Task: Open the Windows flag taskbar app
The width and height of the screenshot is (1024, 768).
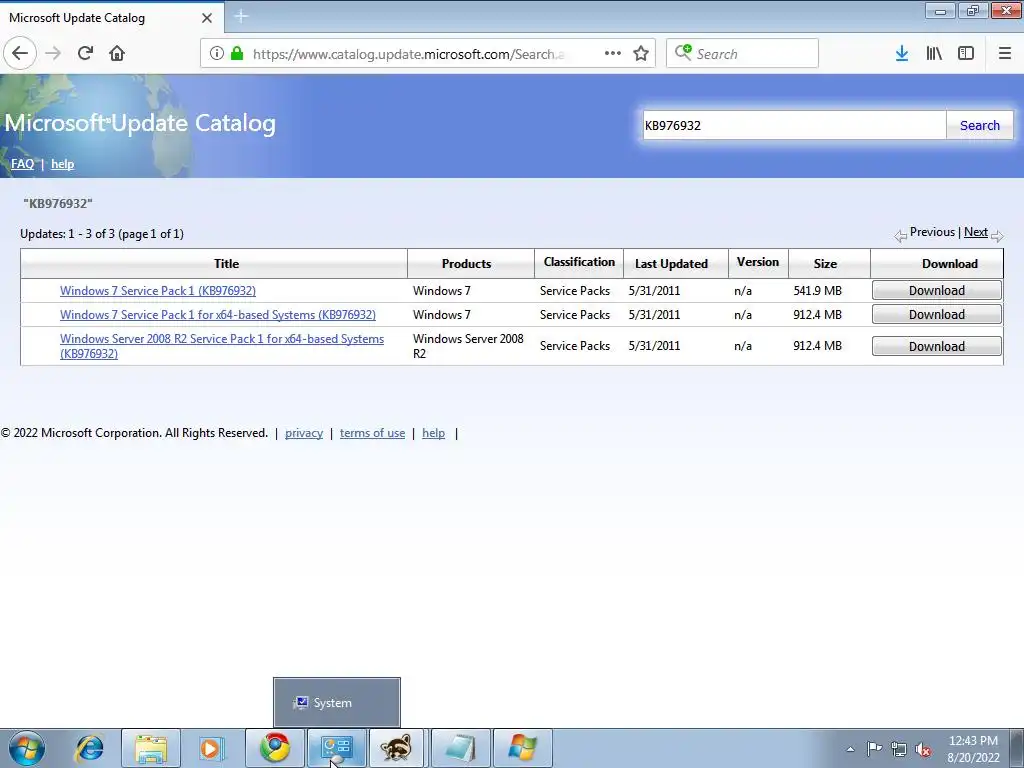Action: tap(523, 748)
